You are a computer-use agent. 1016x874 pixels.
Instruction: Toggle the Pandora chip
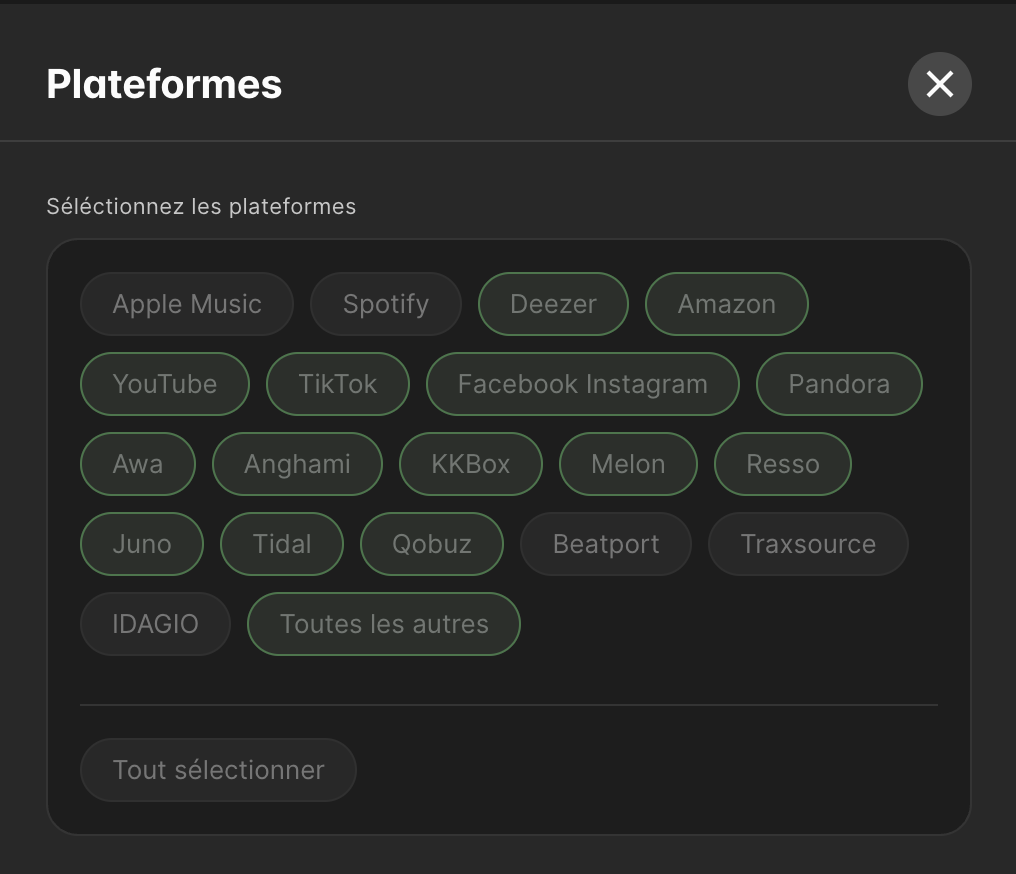[839, 384]
